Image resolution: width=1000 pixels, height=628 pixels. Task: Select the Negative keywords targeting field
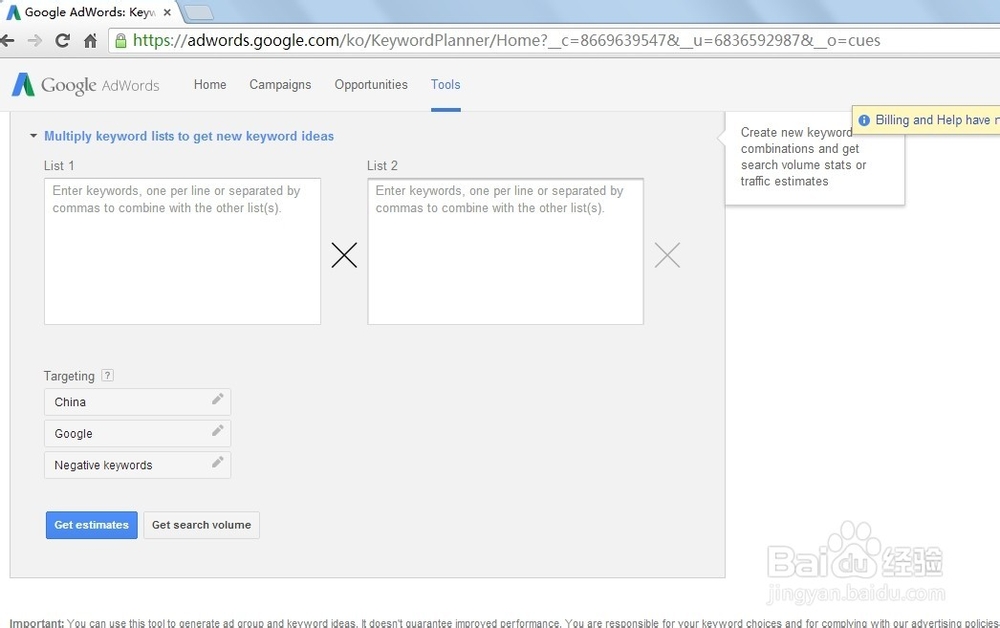[x=138, y=465]
